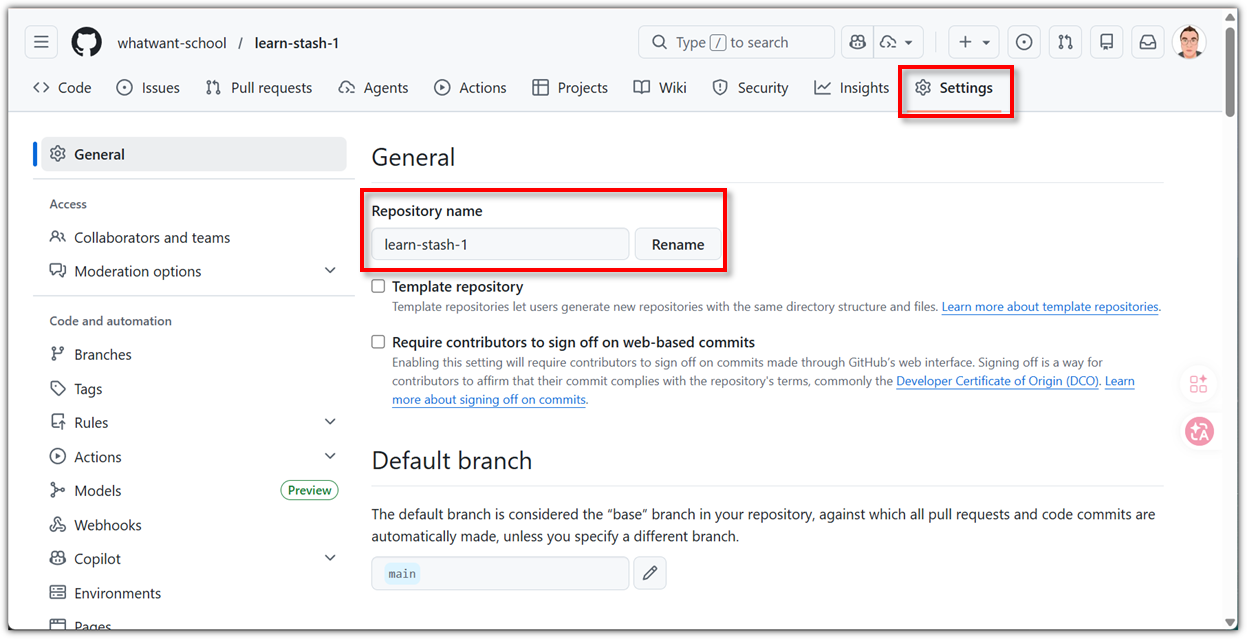Open Developer Certificate of Origin link
The image size is (1247, 639).
click(998, 381)
